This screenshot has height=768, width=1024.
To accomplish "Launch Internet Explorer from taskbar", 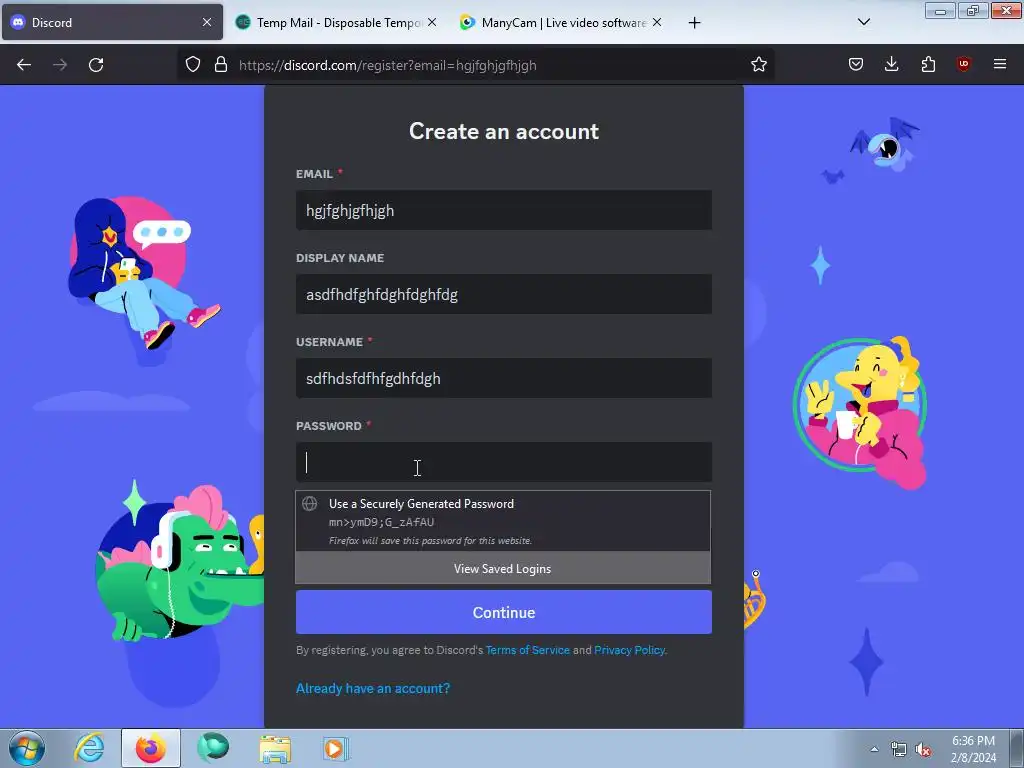I will tap(89, 748).
